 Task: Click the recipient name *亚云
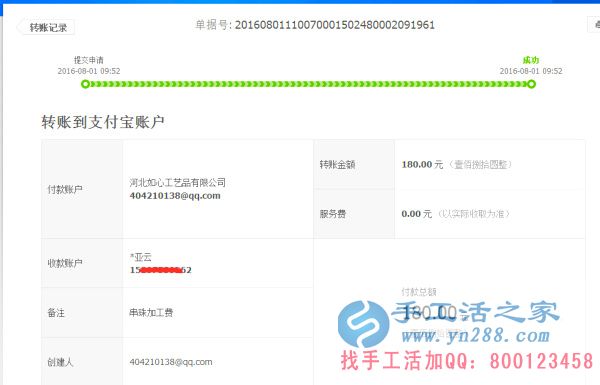coord(140,257)
